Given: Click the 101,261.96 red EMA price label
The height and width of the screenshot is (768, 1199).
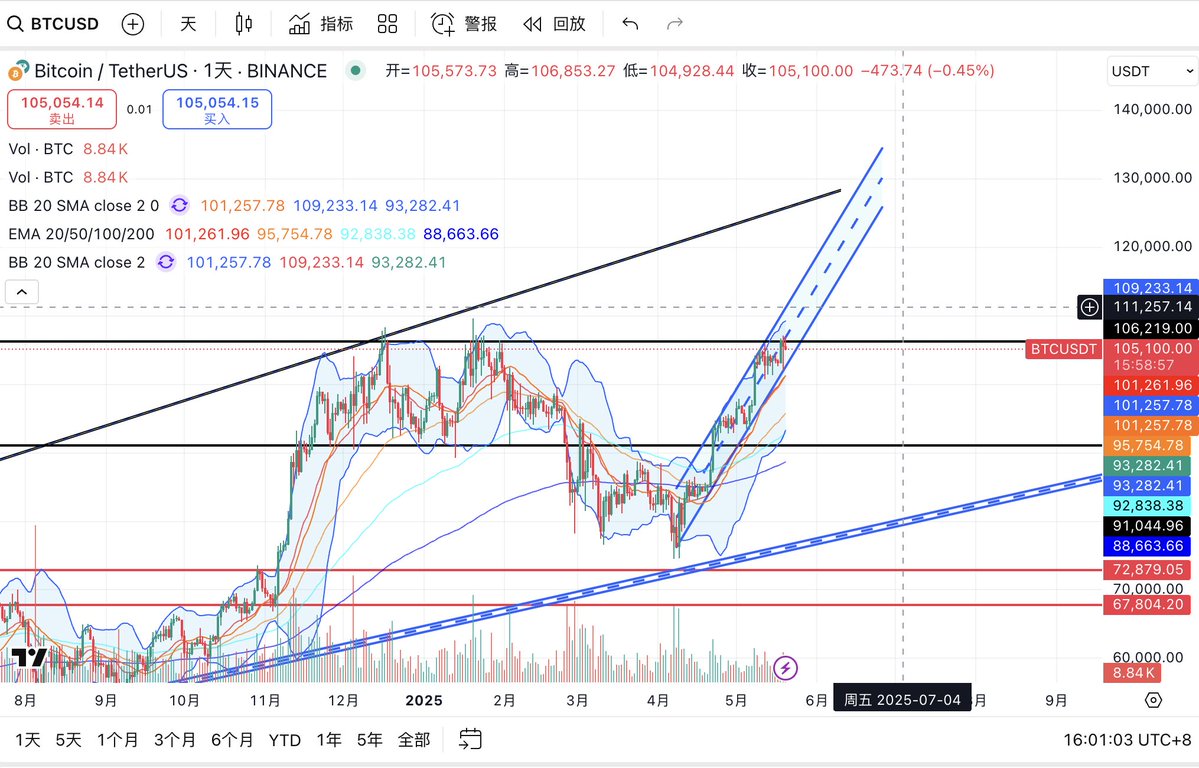Looking at the screenshot, I should click(1152, 385).
